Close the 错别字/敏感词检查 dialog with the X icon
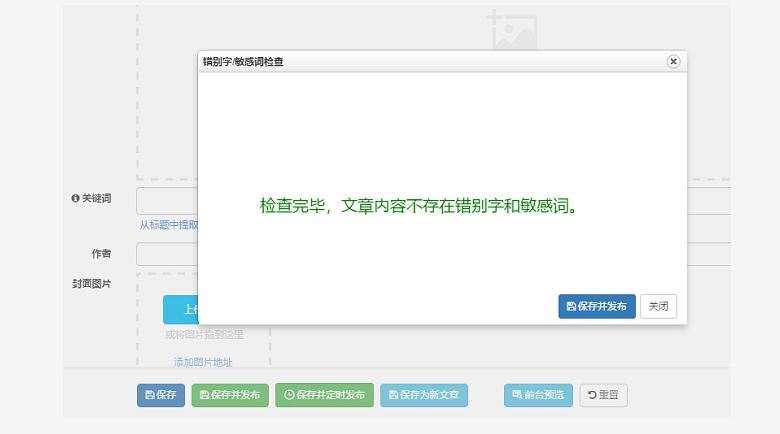 673,61
